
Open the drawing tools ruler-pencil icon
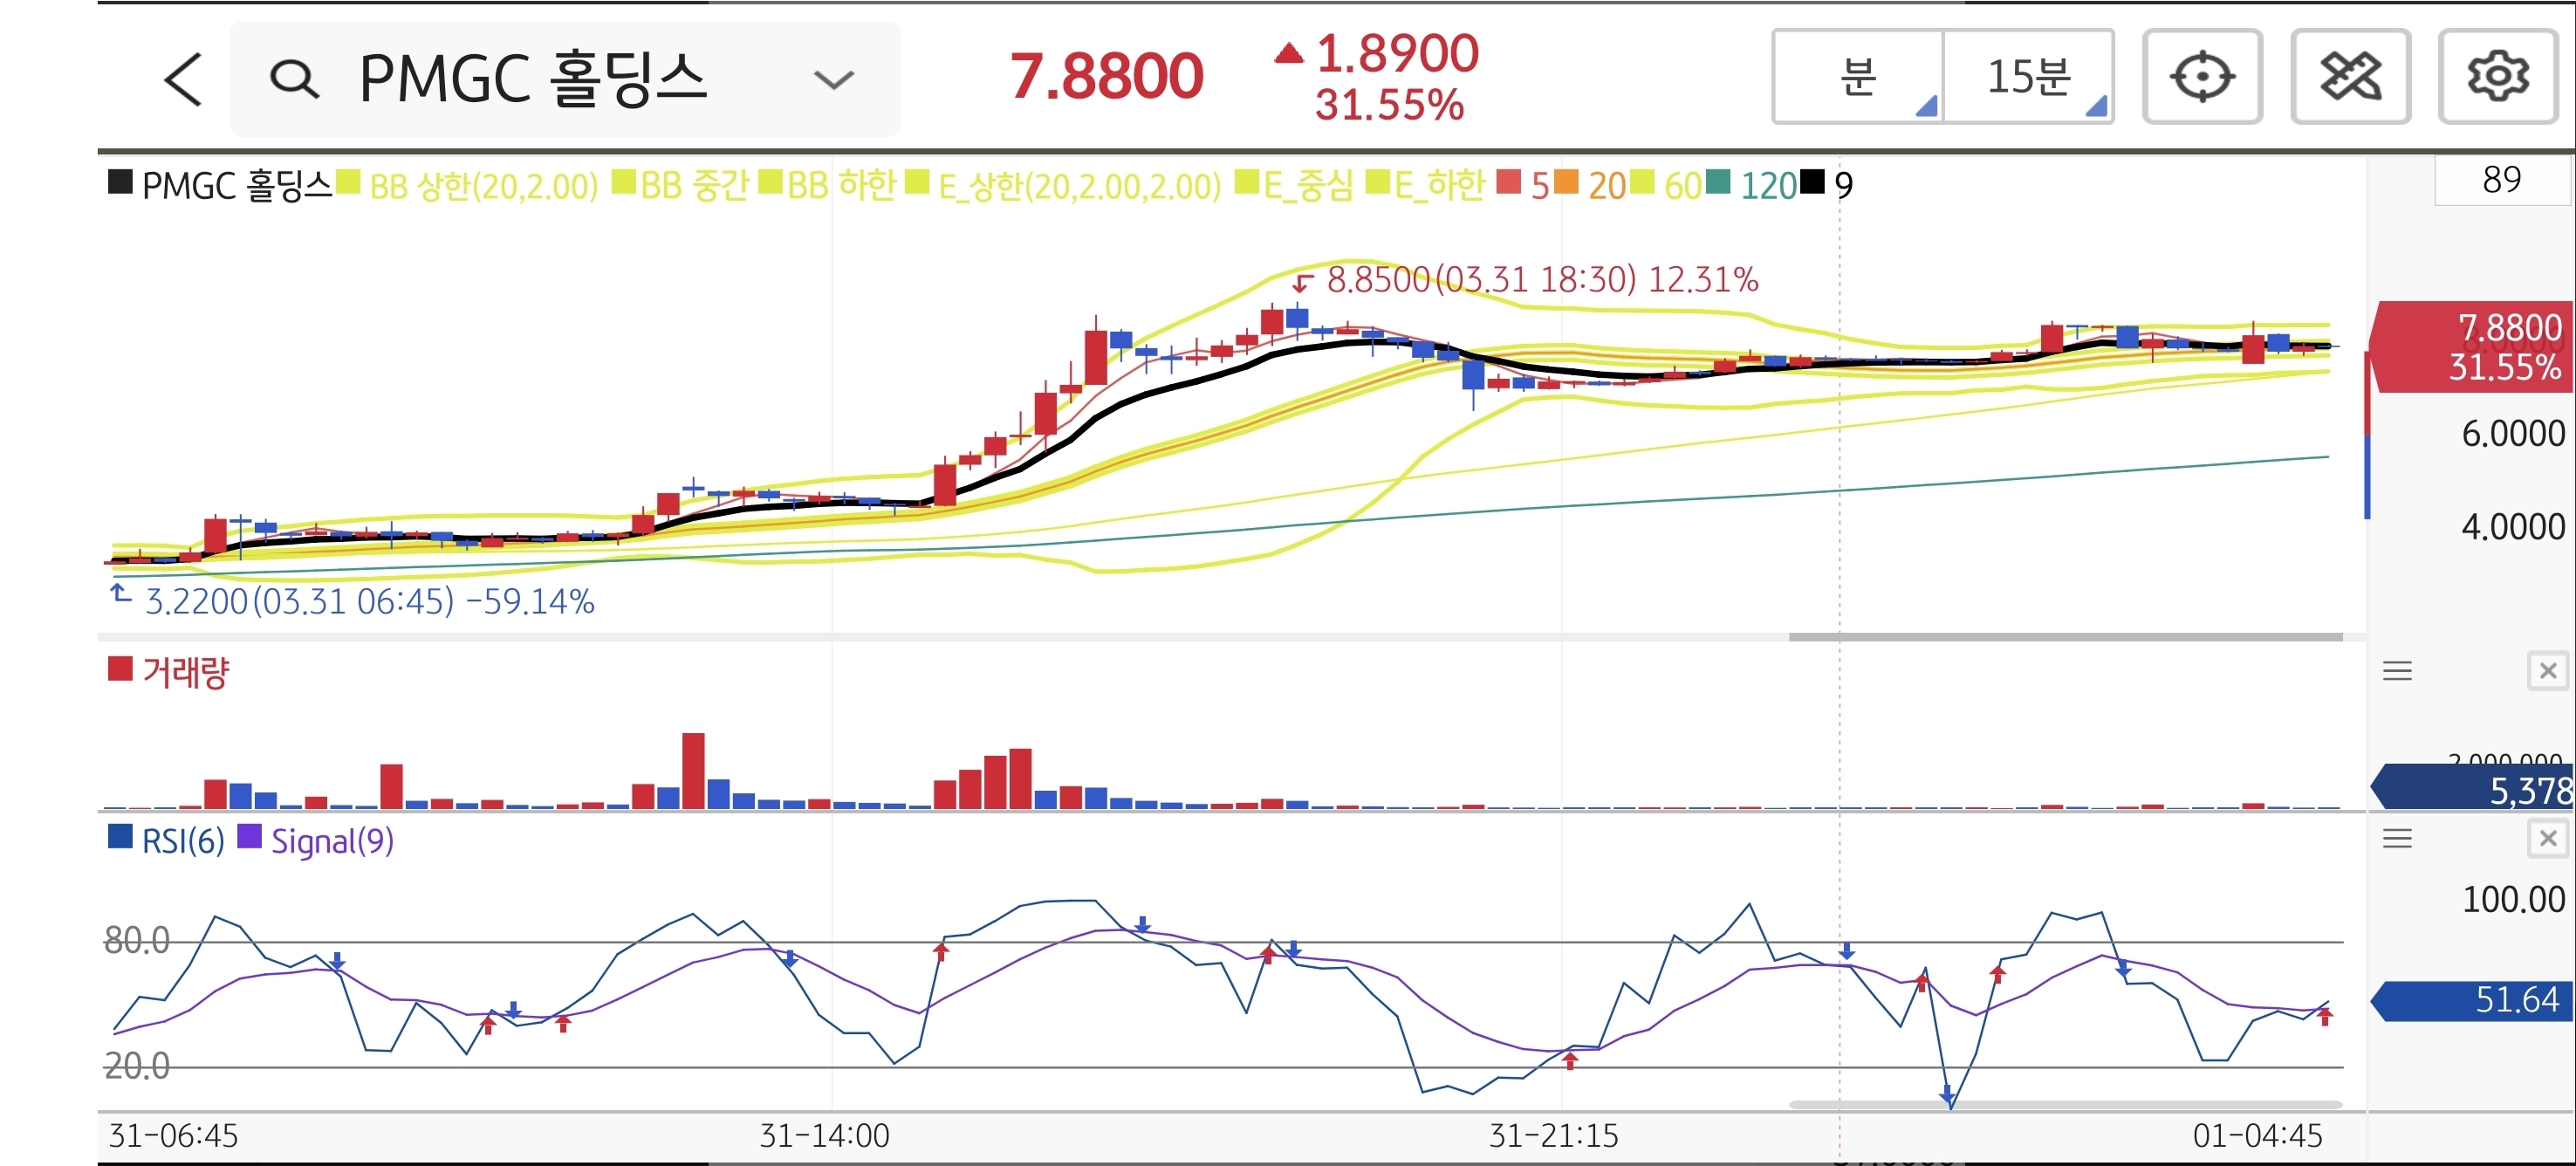[x=2350, y=77]
